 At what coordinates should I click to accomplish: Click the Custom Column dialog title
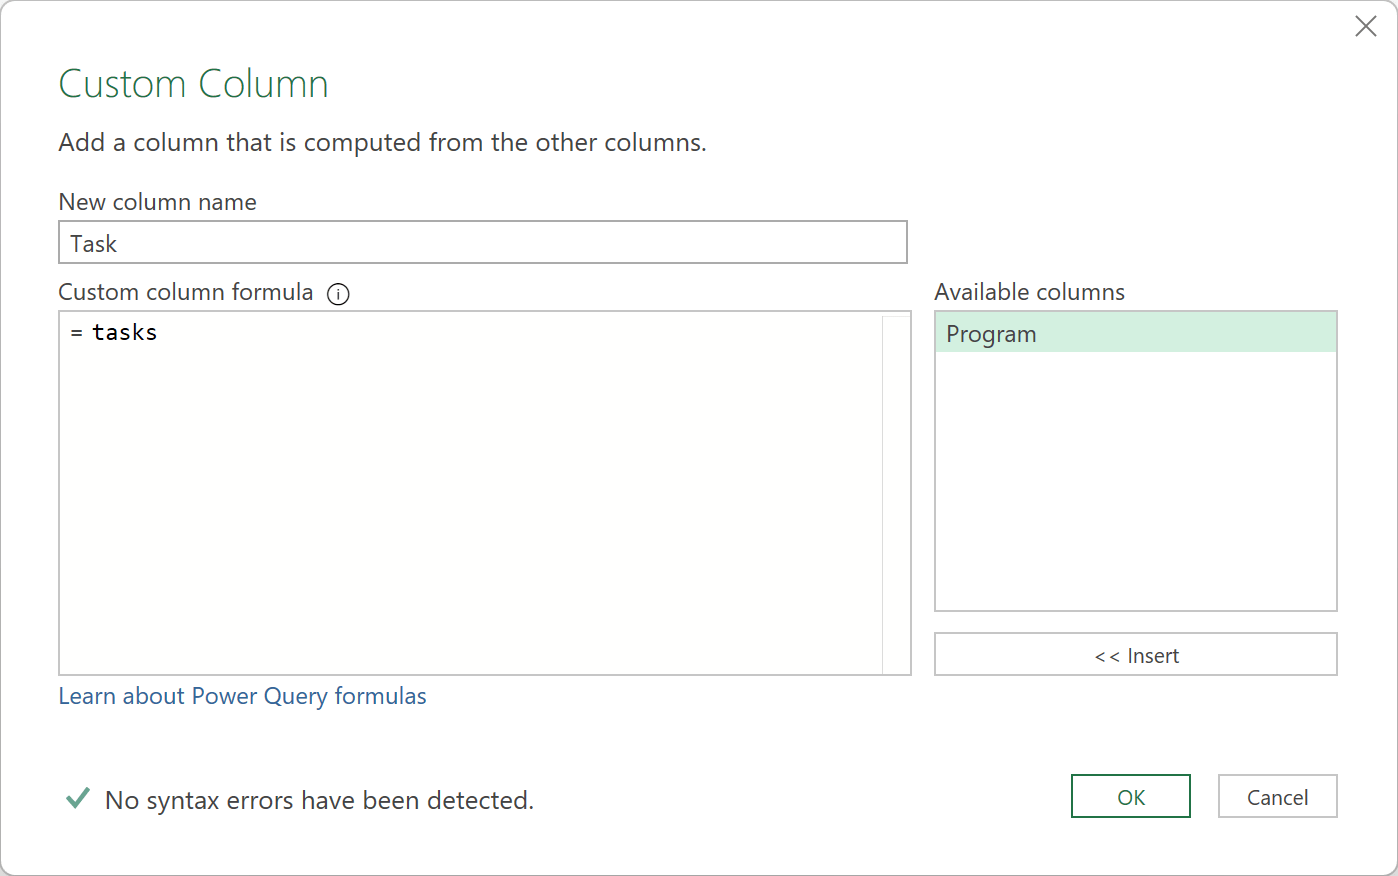pyautogui.click(x=193, y=84)
